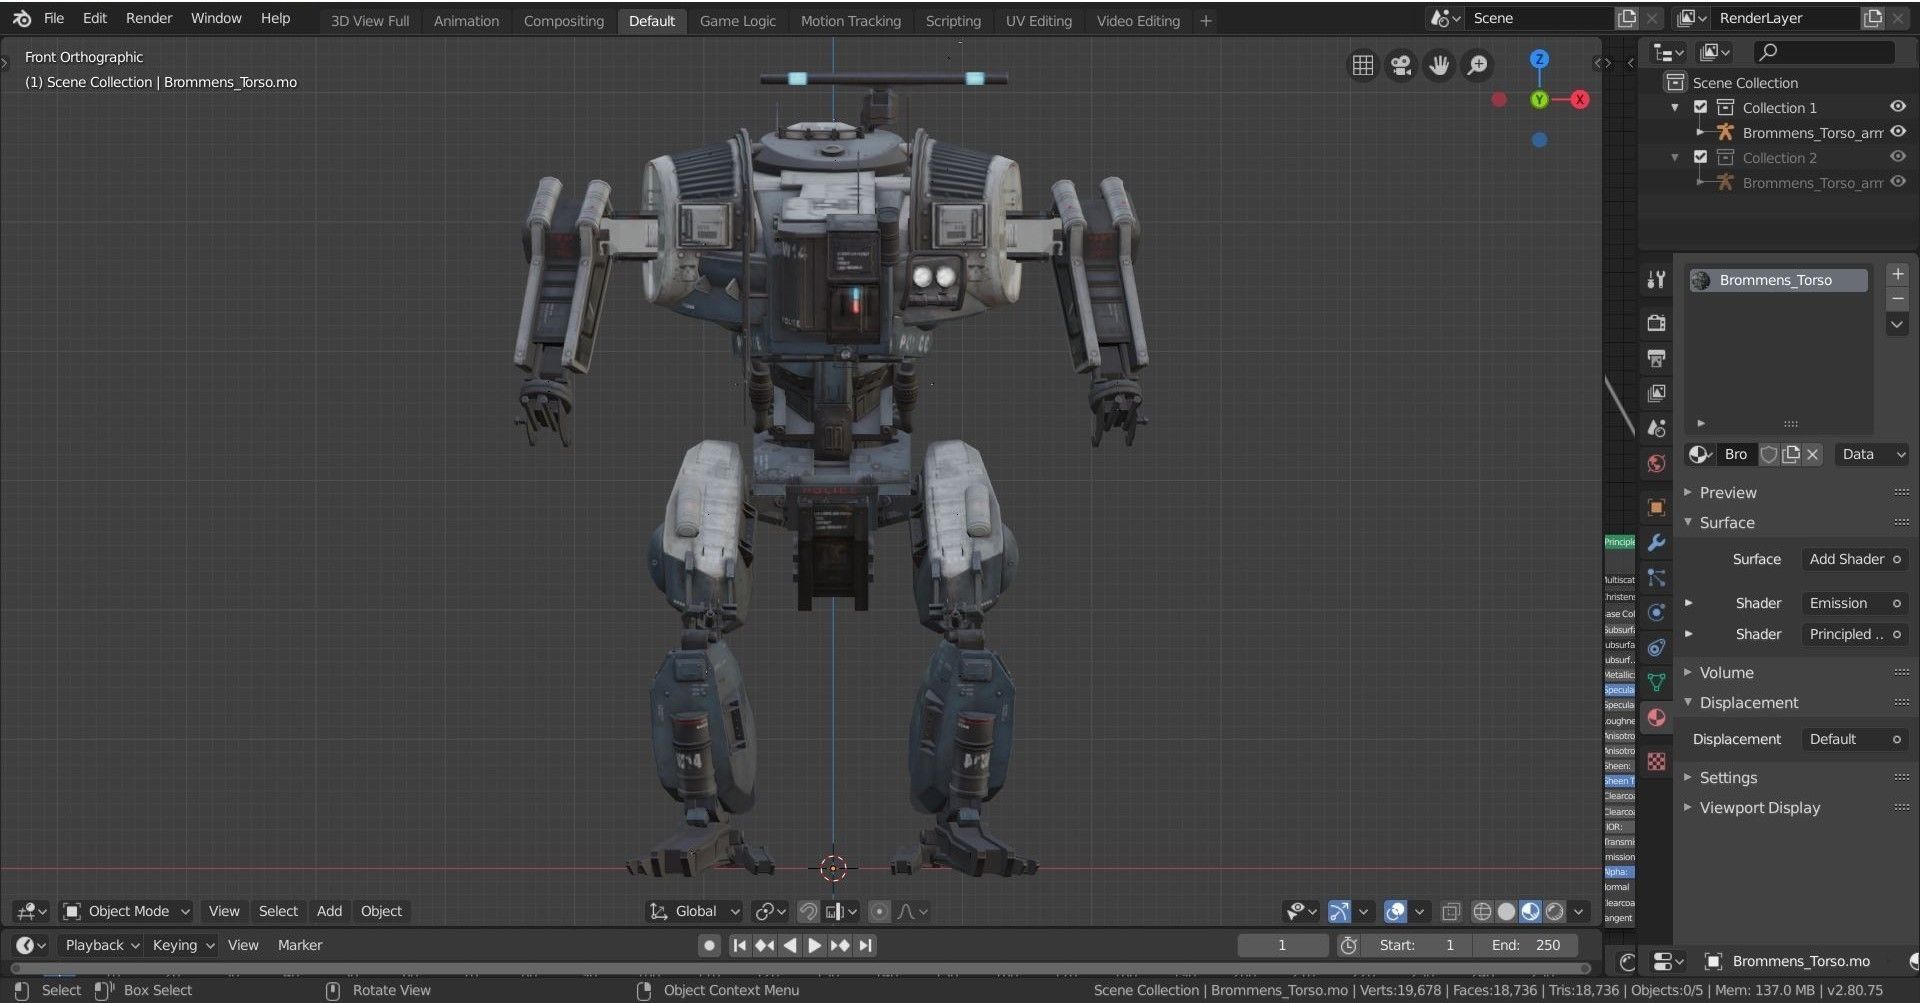This screenshot has height=1003, width=1920.
Task: Click the Z axis on navigation gizmo
Action: pyautogui.click(x=1539, y=59)
